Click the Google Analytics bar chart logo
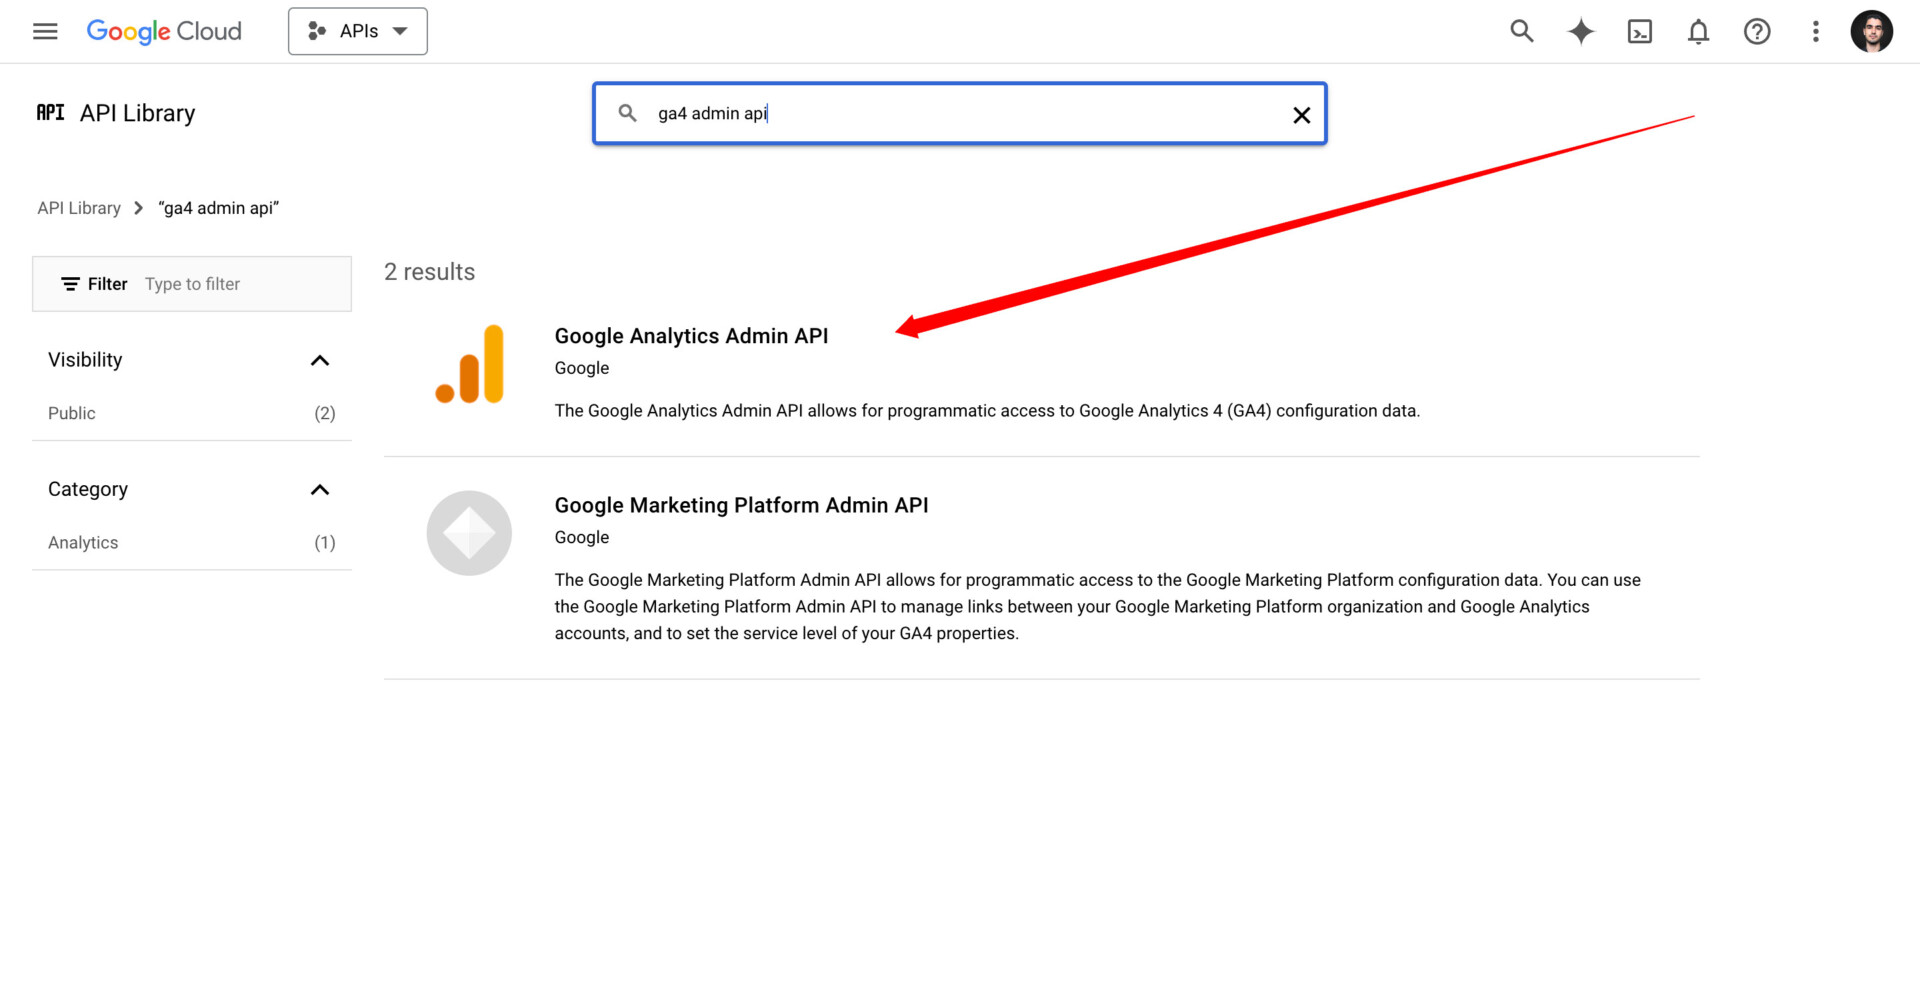1920x1005 pixels. click(469, 364)
